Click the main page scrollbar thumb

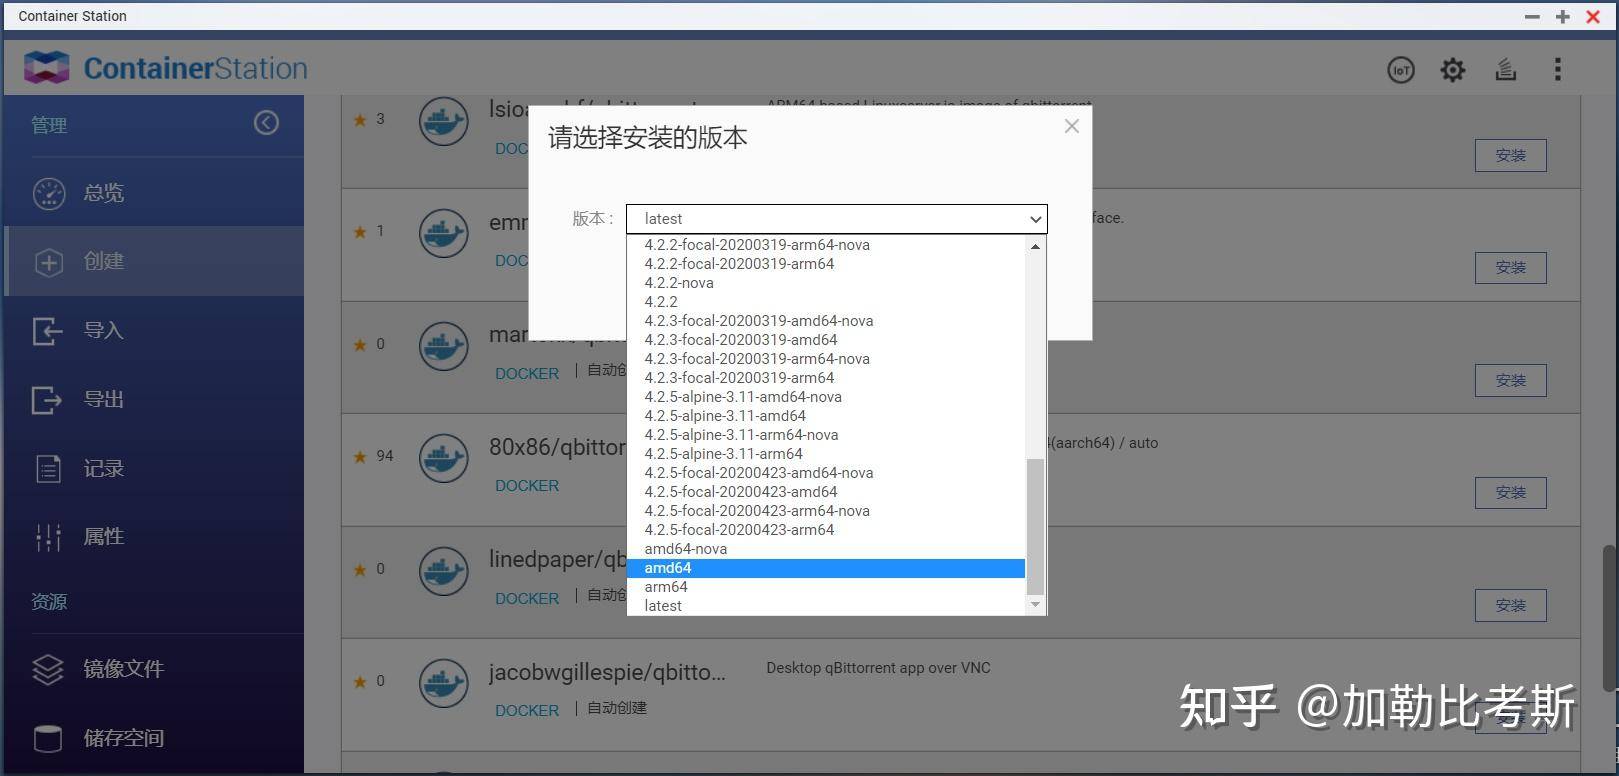tap(1609, 616)
